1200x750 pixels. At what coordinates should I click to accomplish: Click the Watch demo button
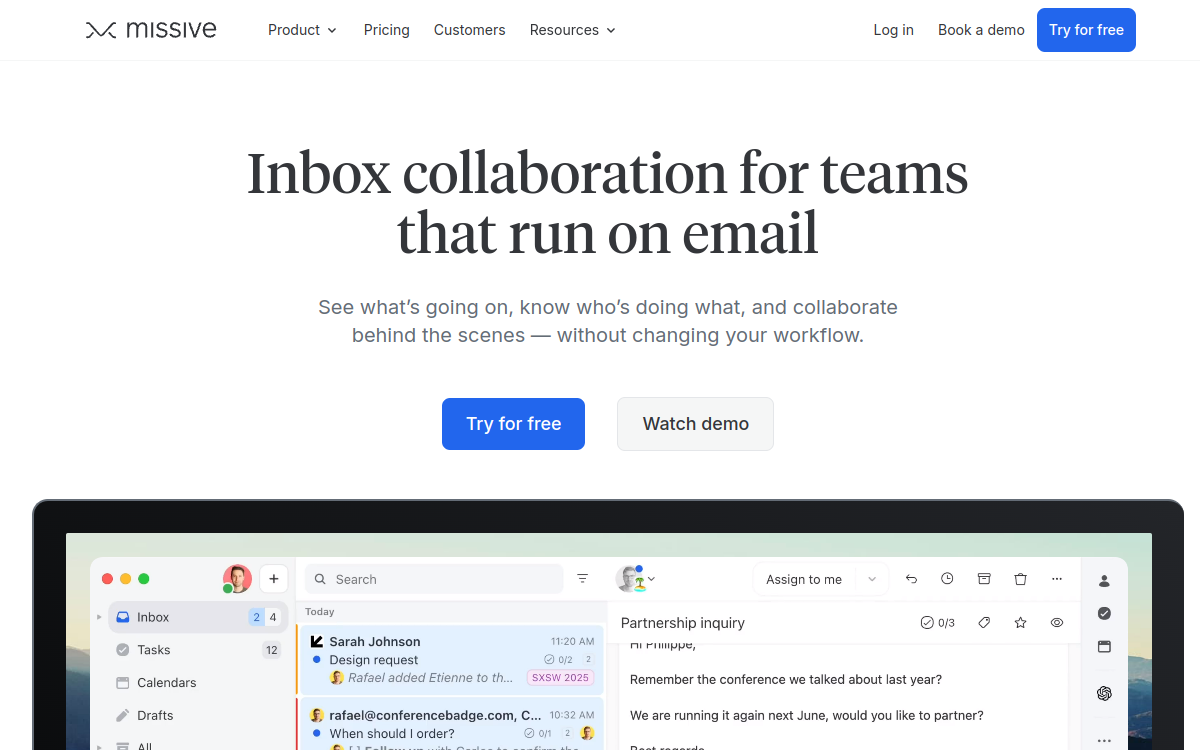pyautogui.click(x=695, y=424)
